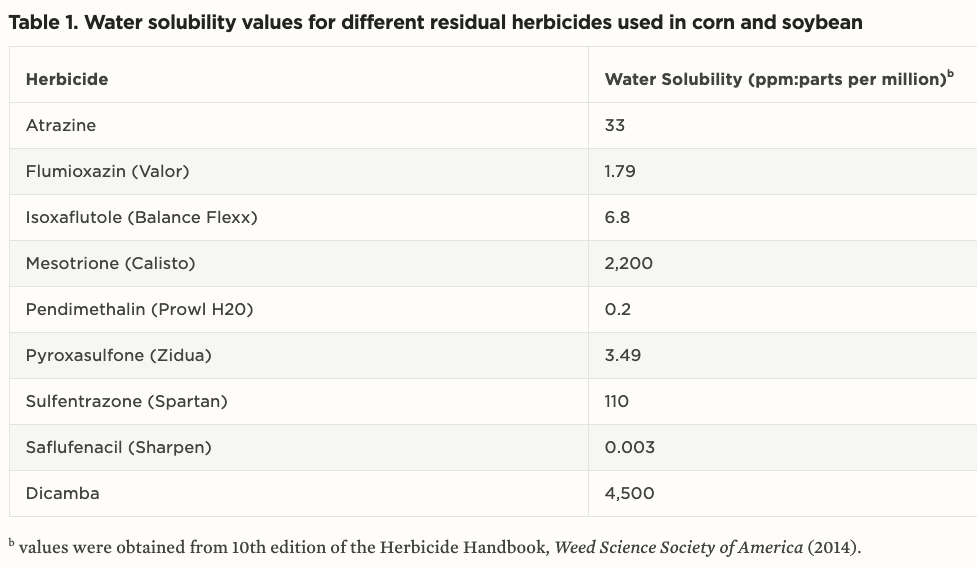The image size is (977, 569).
Task: Select the 3.49 solubility value
Action: tap(623, 355)
